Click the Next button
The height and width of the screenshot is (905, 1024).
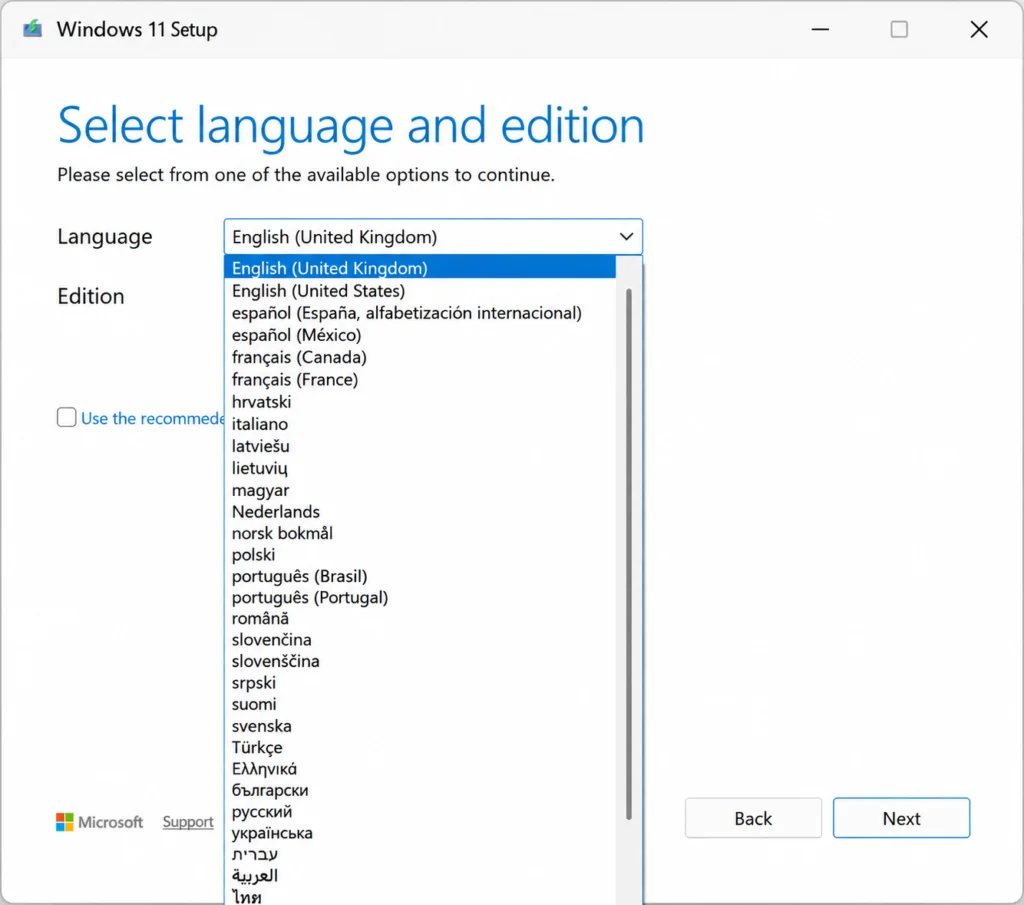(901, 818)
